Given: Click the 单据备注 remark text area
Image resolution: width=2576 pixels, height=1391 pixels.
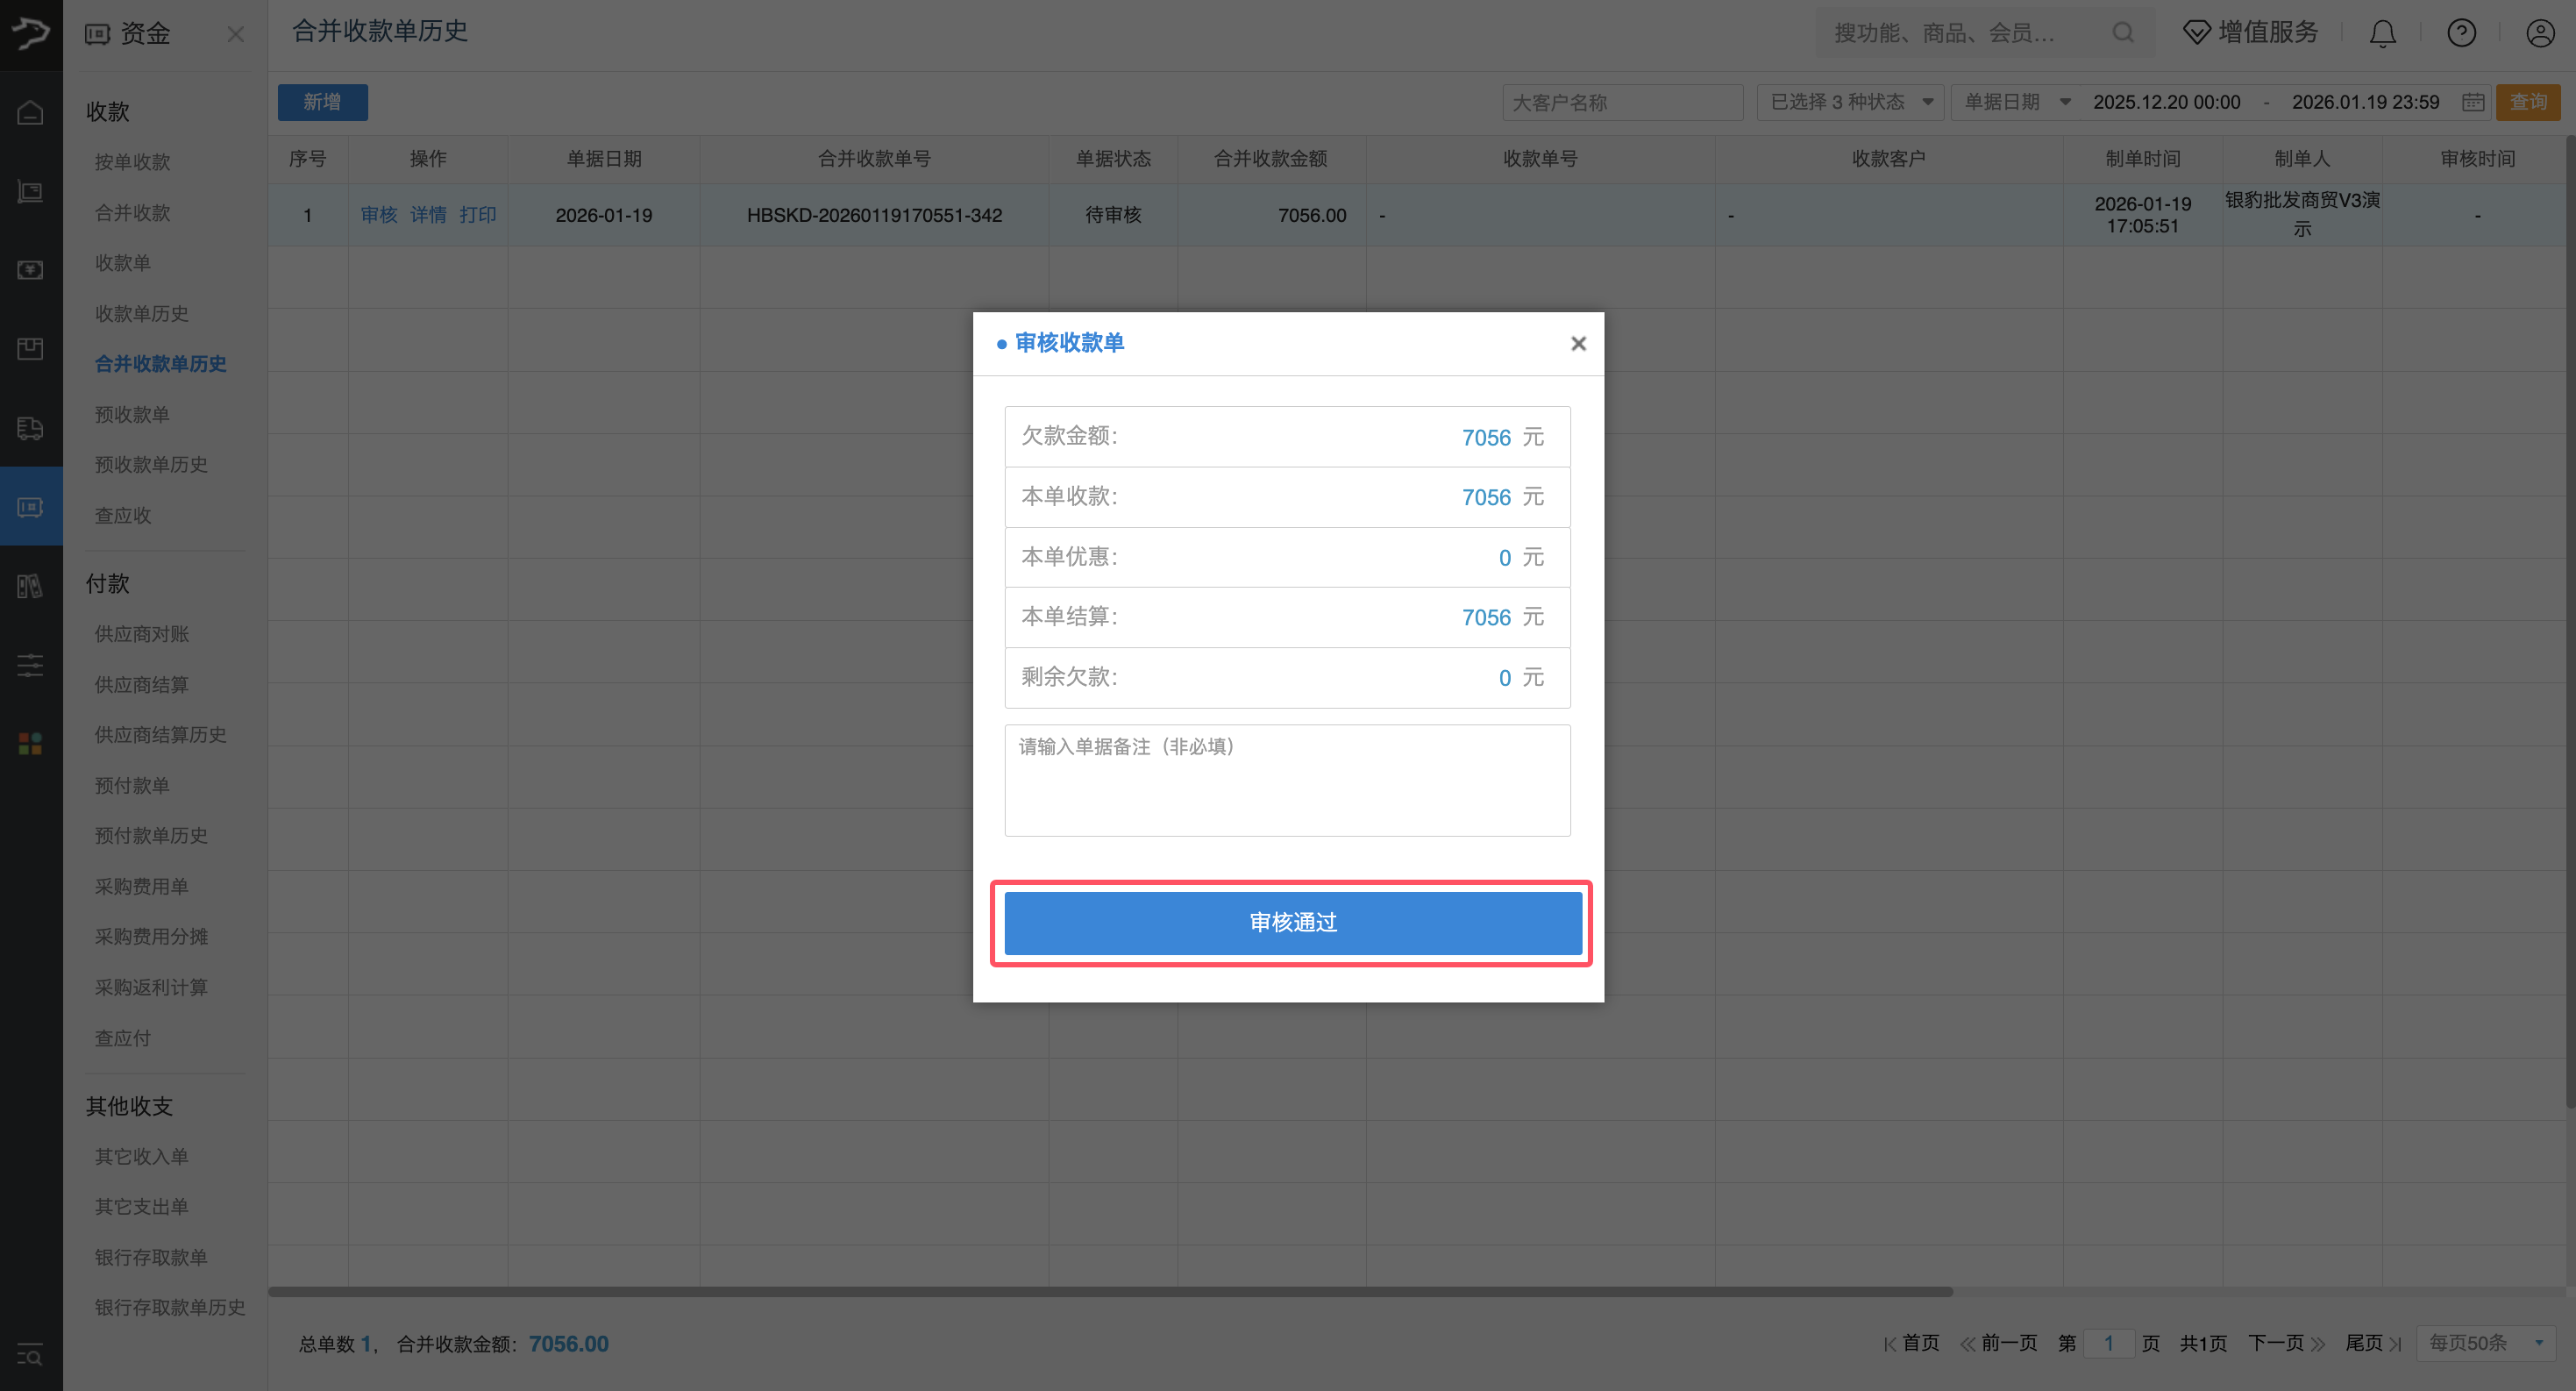Looking at the screenshot, I should coord(1287,780).
